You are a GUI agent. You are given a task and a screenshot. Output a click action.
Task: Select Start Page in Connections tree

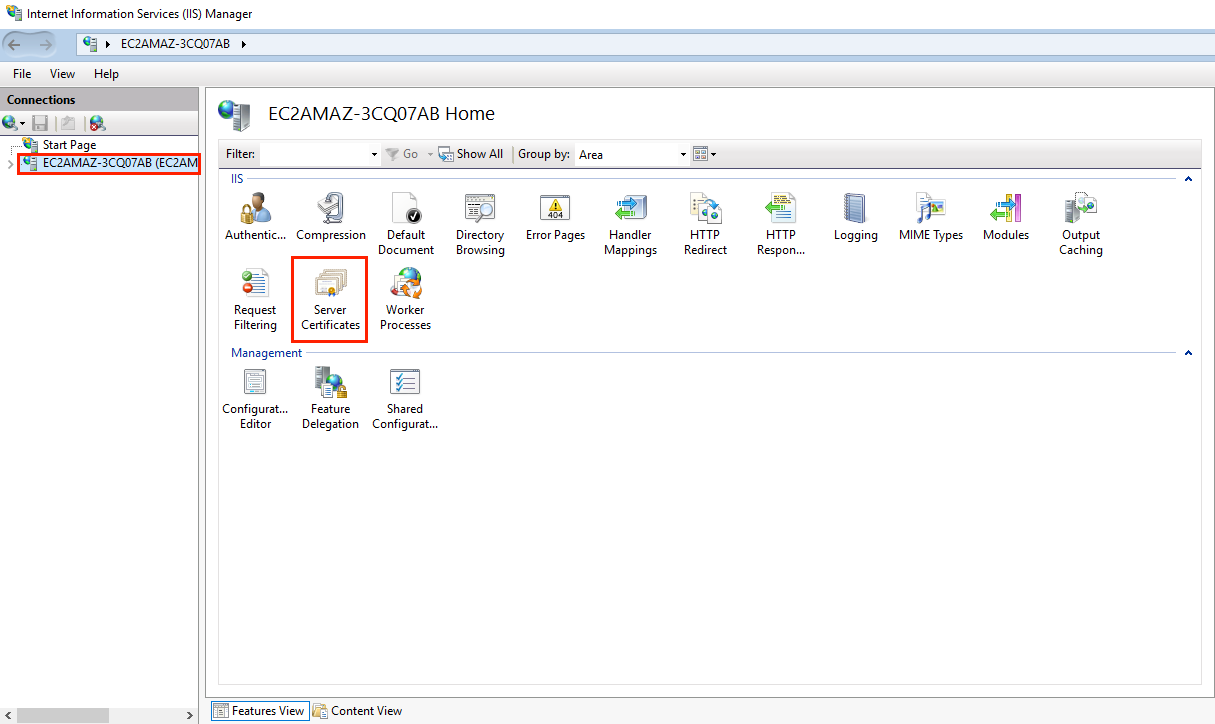pos(69,145)
